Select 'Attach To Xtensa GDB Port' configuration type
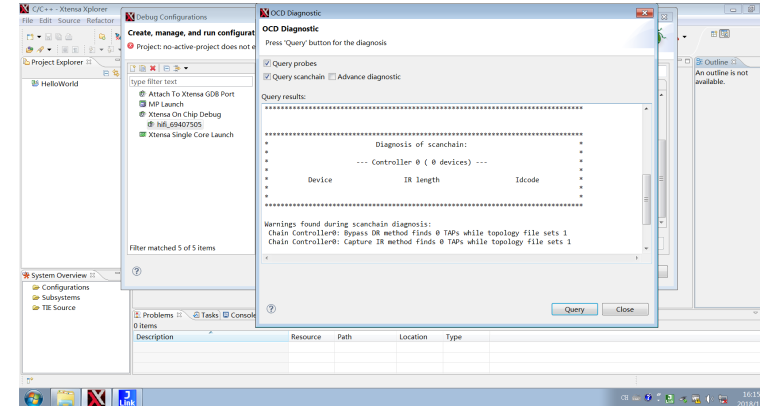 [191, 94]
